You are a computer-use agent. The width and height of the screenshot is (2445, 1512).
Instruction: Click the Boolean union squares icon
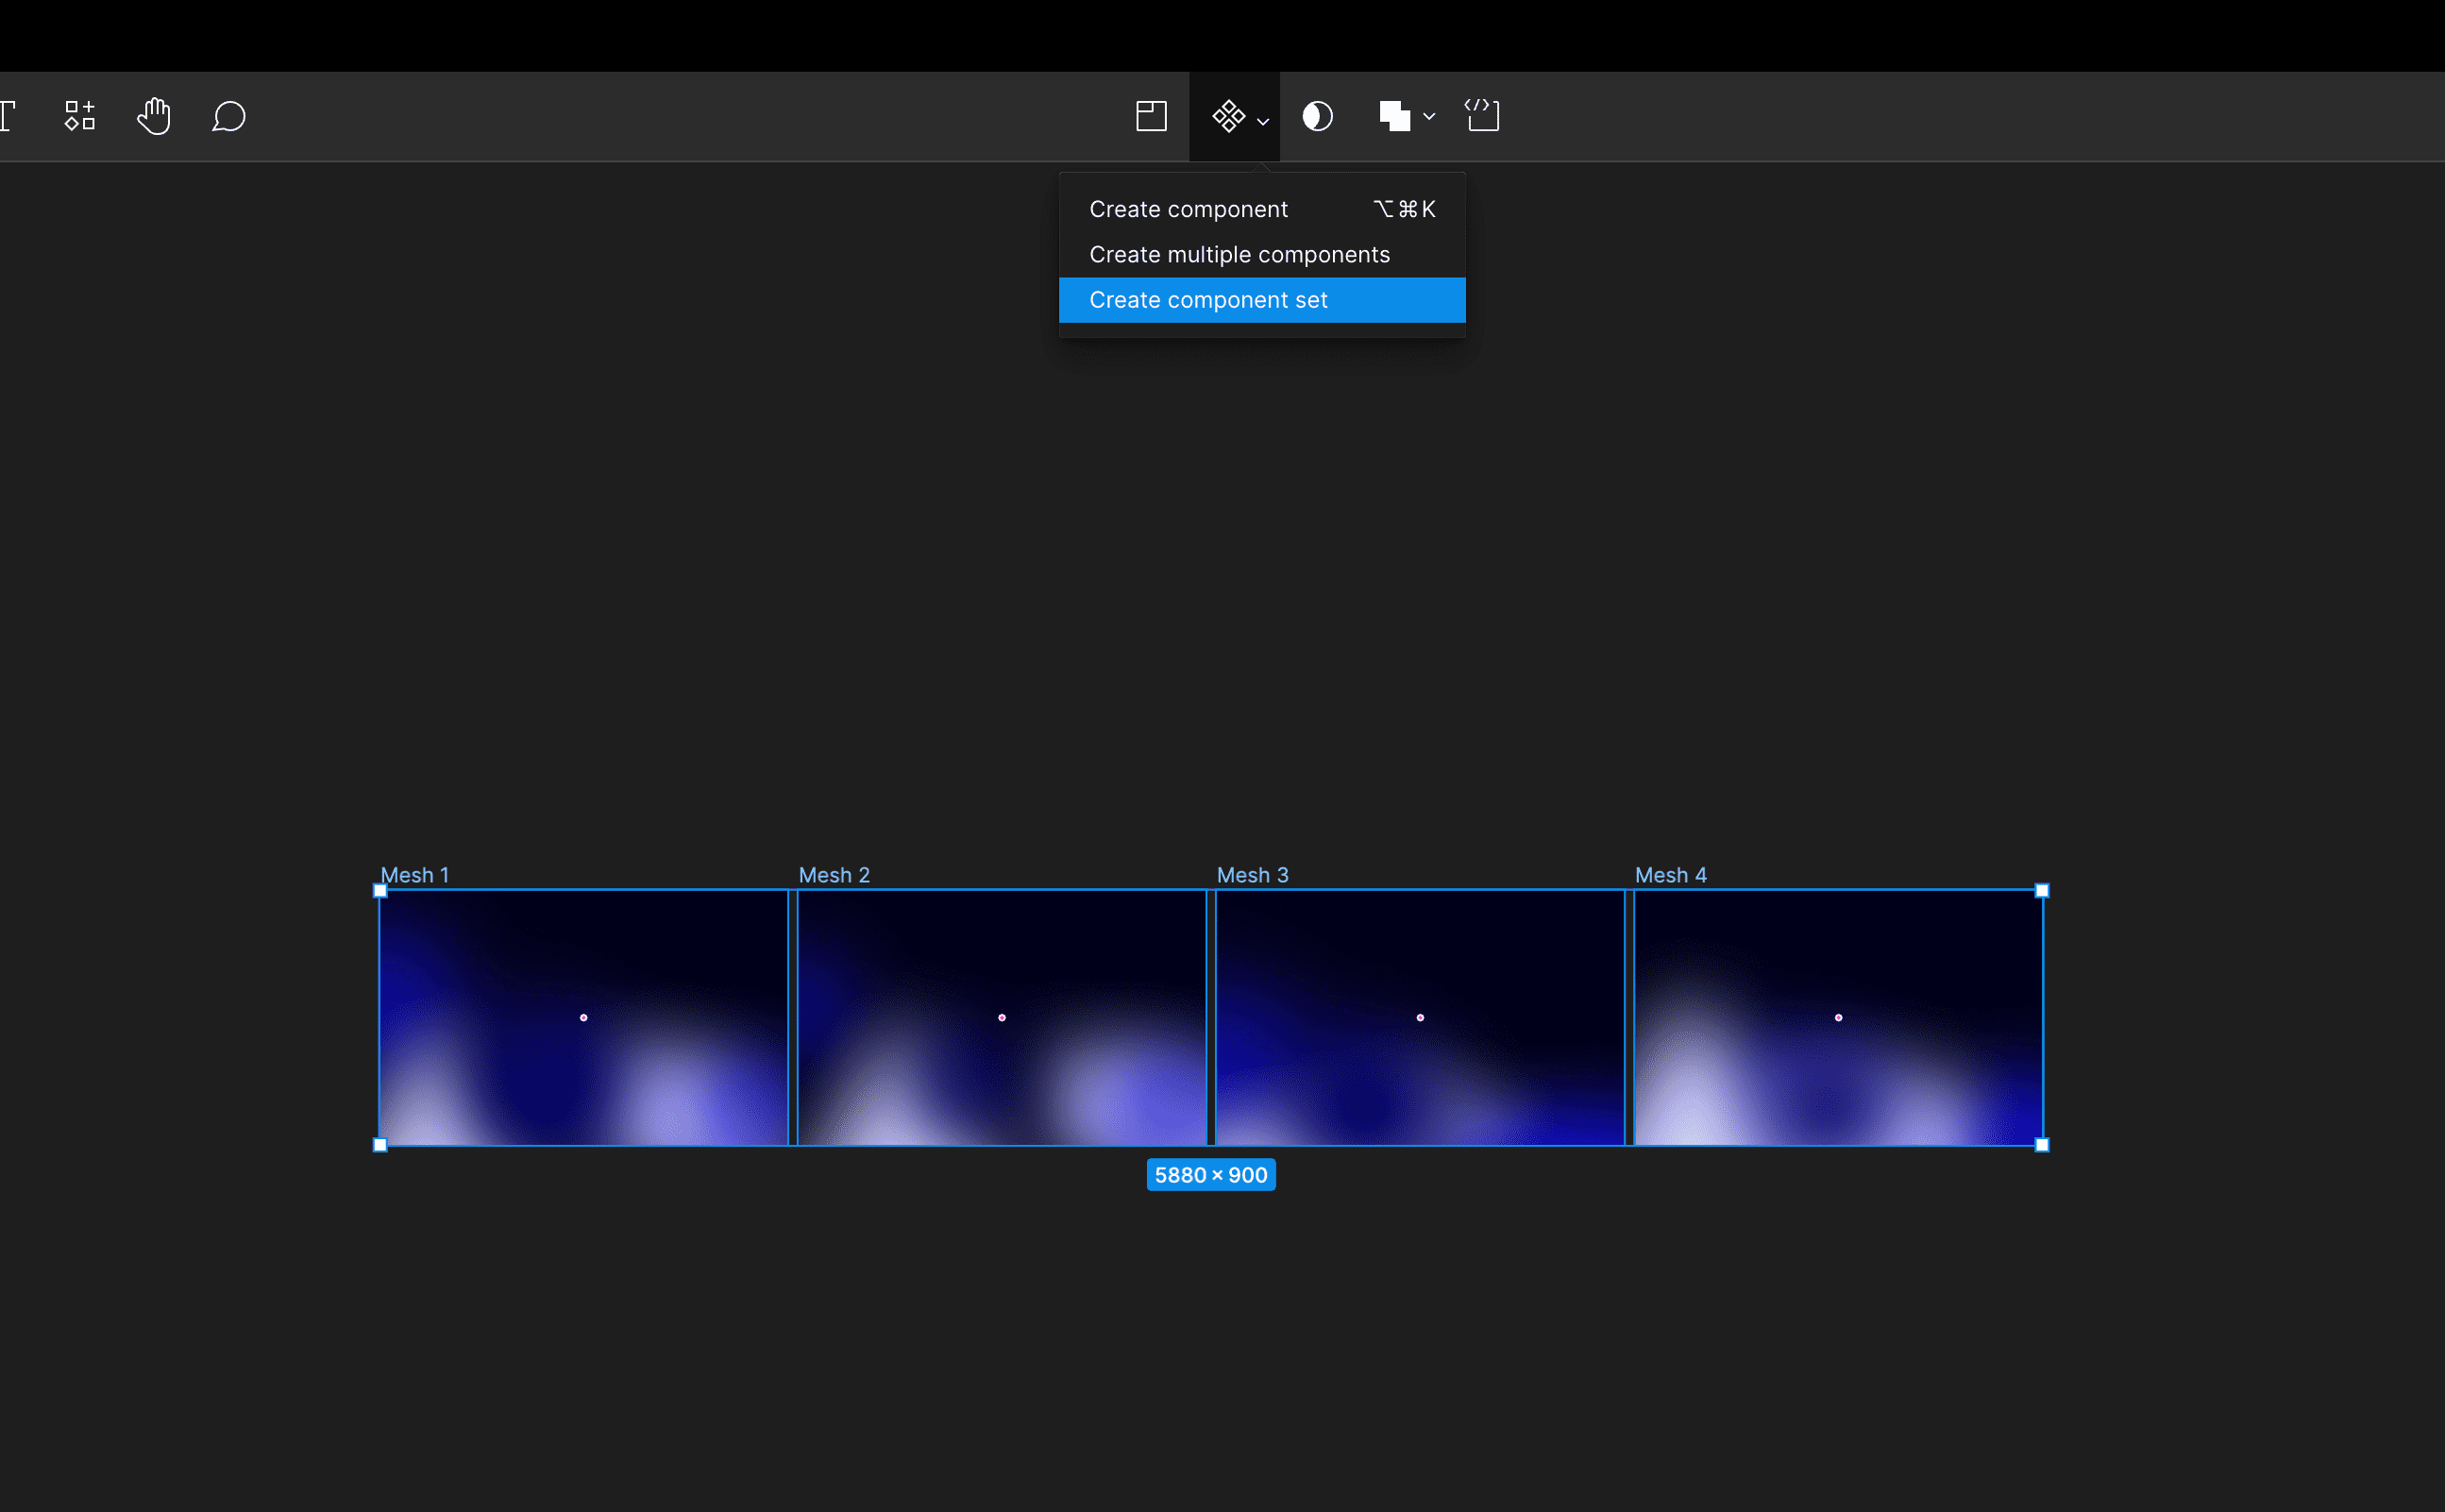click(x=1394, y=116)
